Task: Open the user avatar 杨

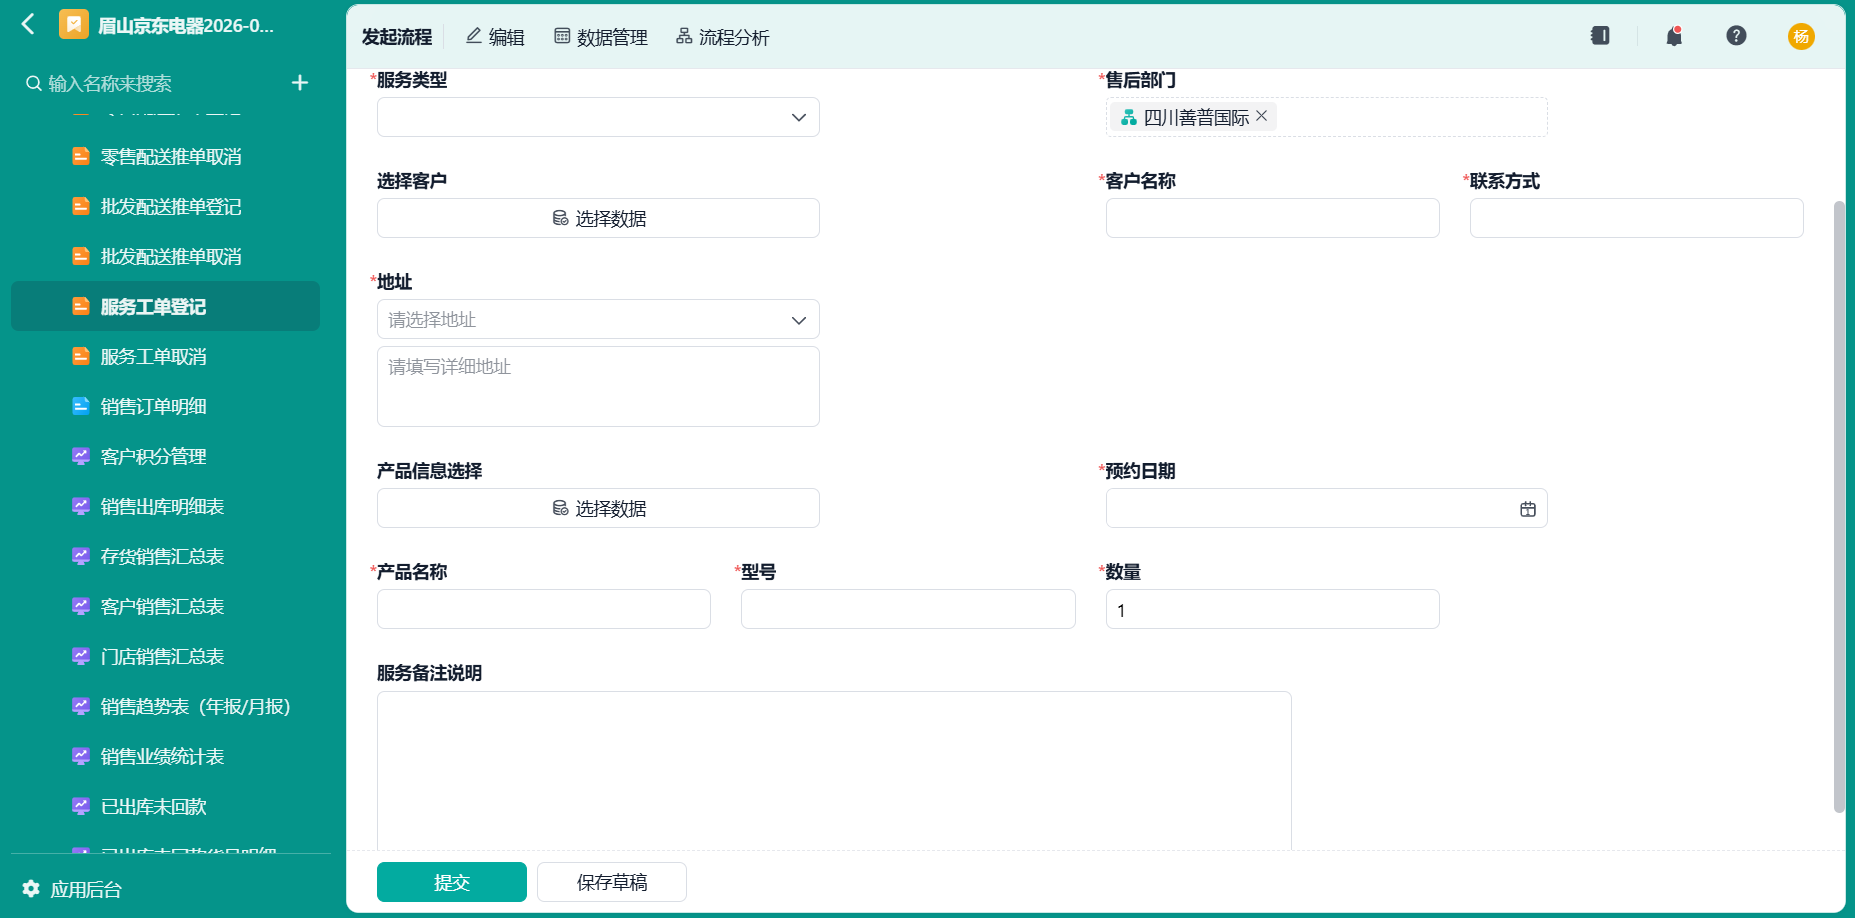Action: [1801, 36]
